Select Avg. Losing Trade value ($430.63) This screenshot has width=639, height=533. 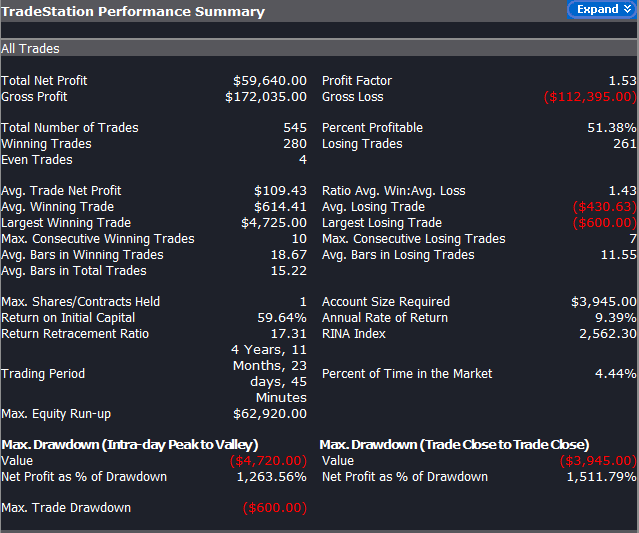click(x=605, y=207)
